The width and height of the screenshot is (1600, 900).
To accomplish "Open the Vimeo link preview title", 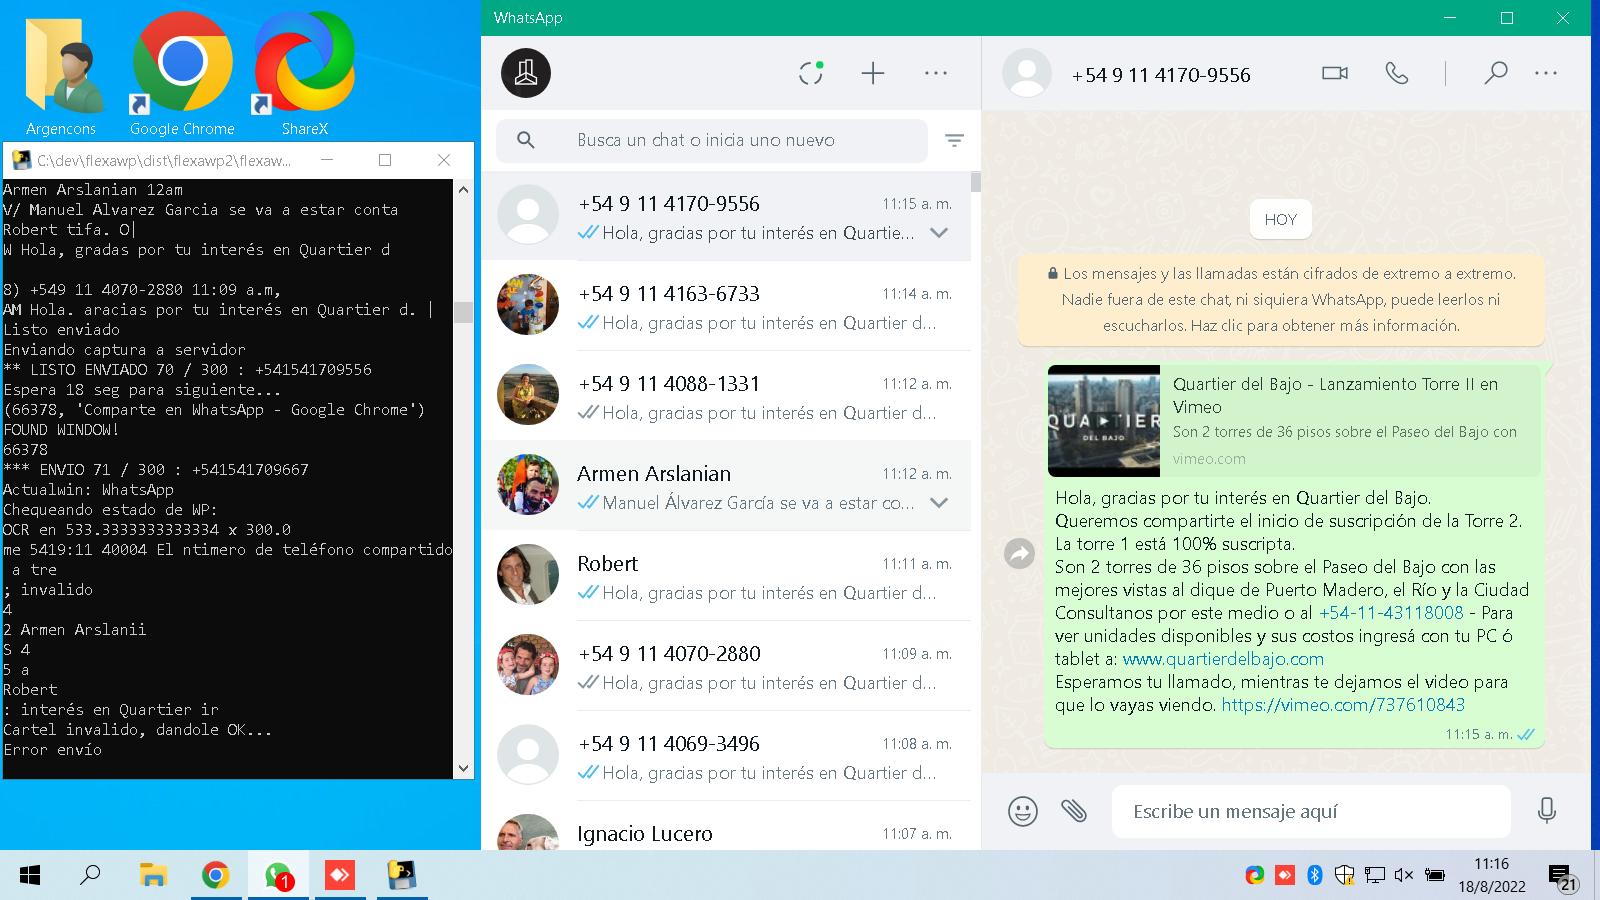I will (x=1336, y=395).
